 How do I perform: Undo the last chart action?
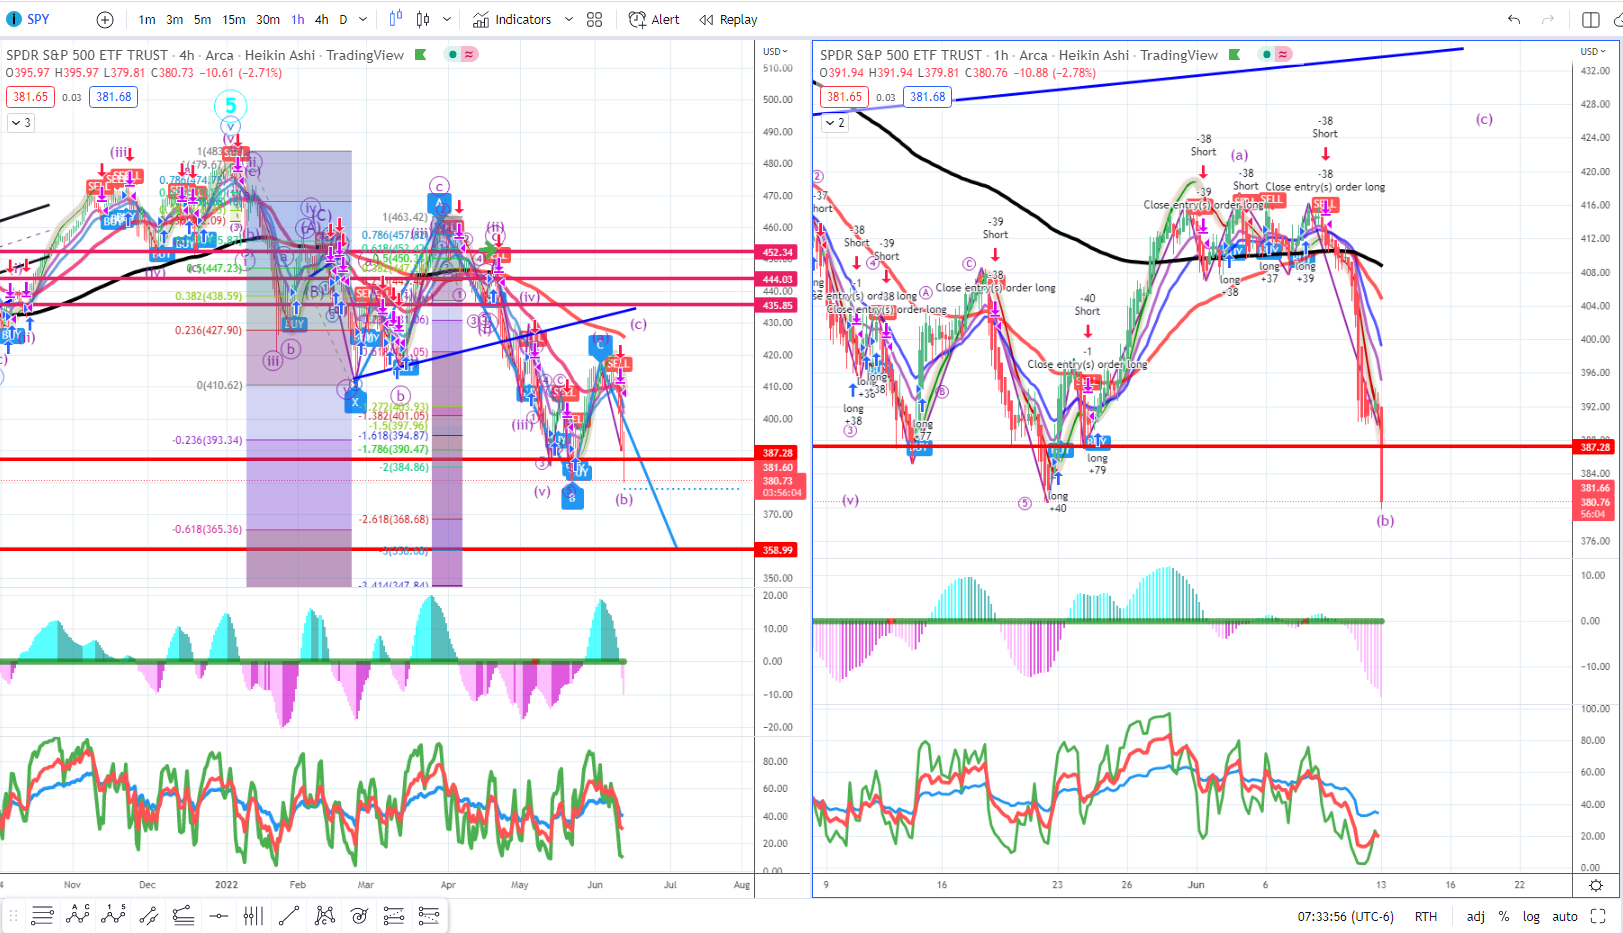(1514, 19)
